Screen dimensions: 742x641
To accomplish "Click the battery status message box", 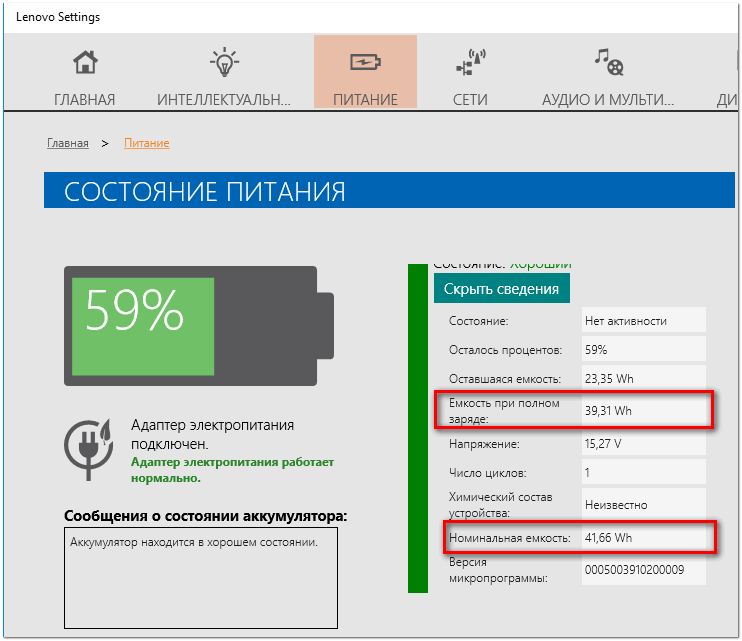I will (200, 578).
